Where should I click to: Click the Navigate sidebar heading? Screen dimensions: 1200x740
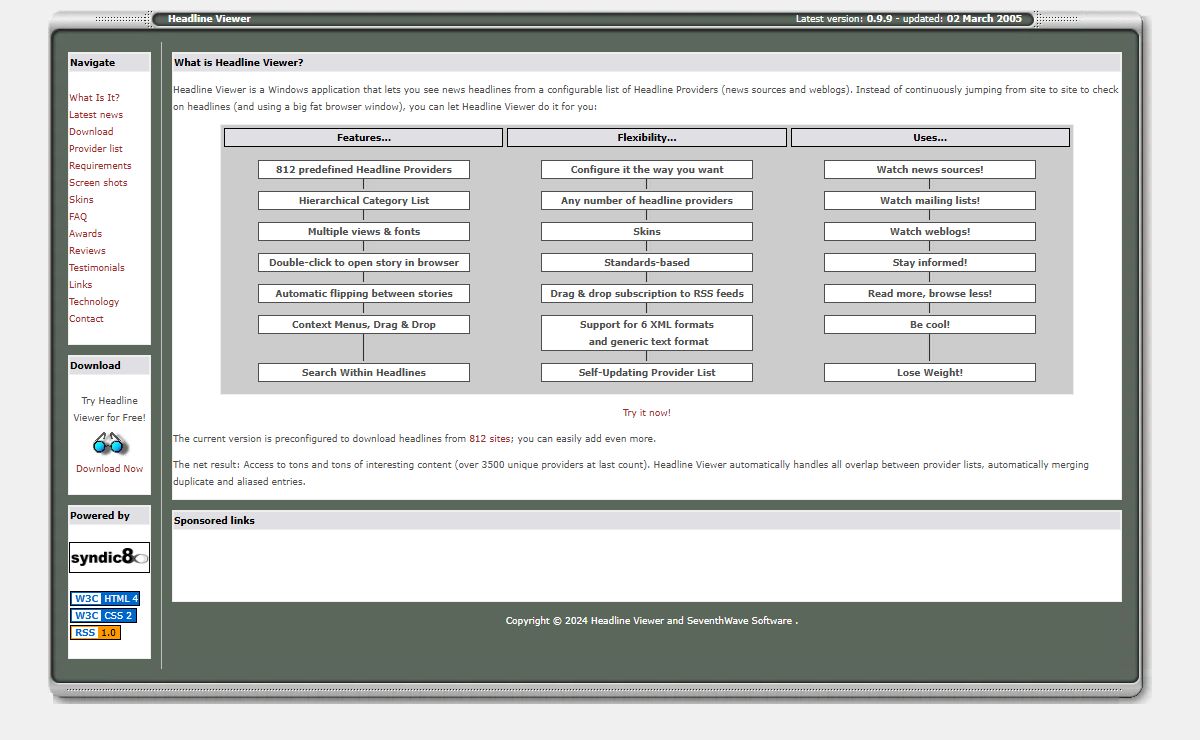(92, 63)
